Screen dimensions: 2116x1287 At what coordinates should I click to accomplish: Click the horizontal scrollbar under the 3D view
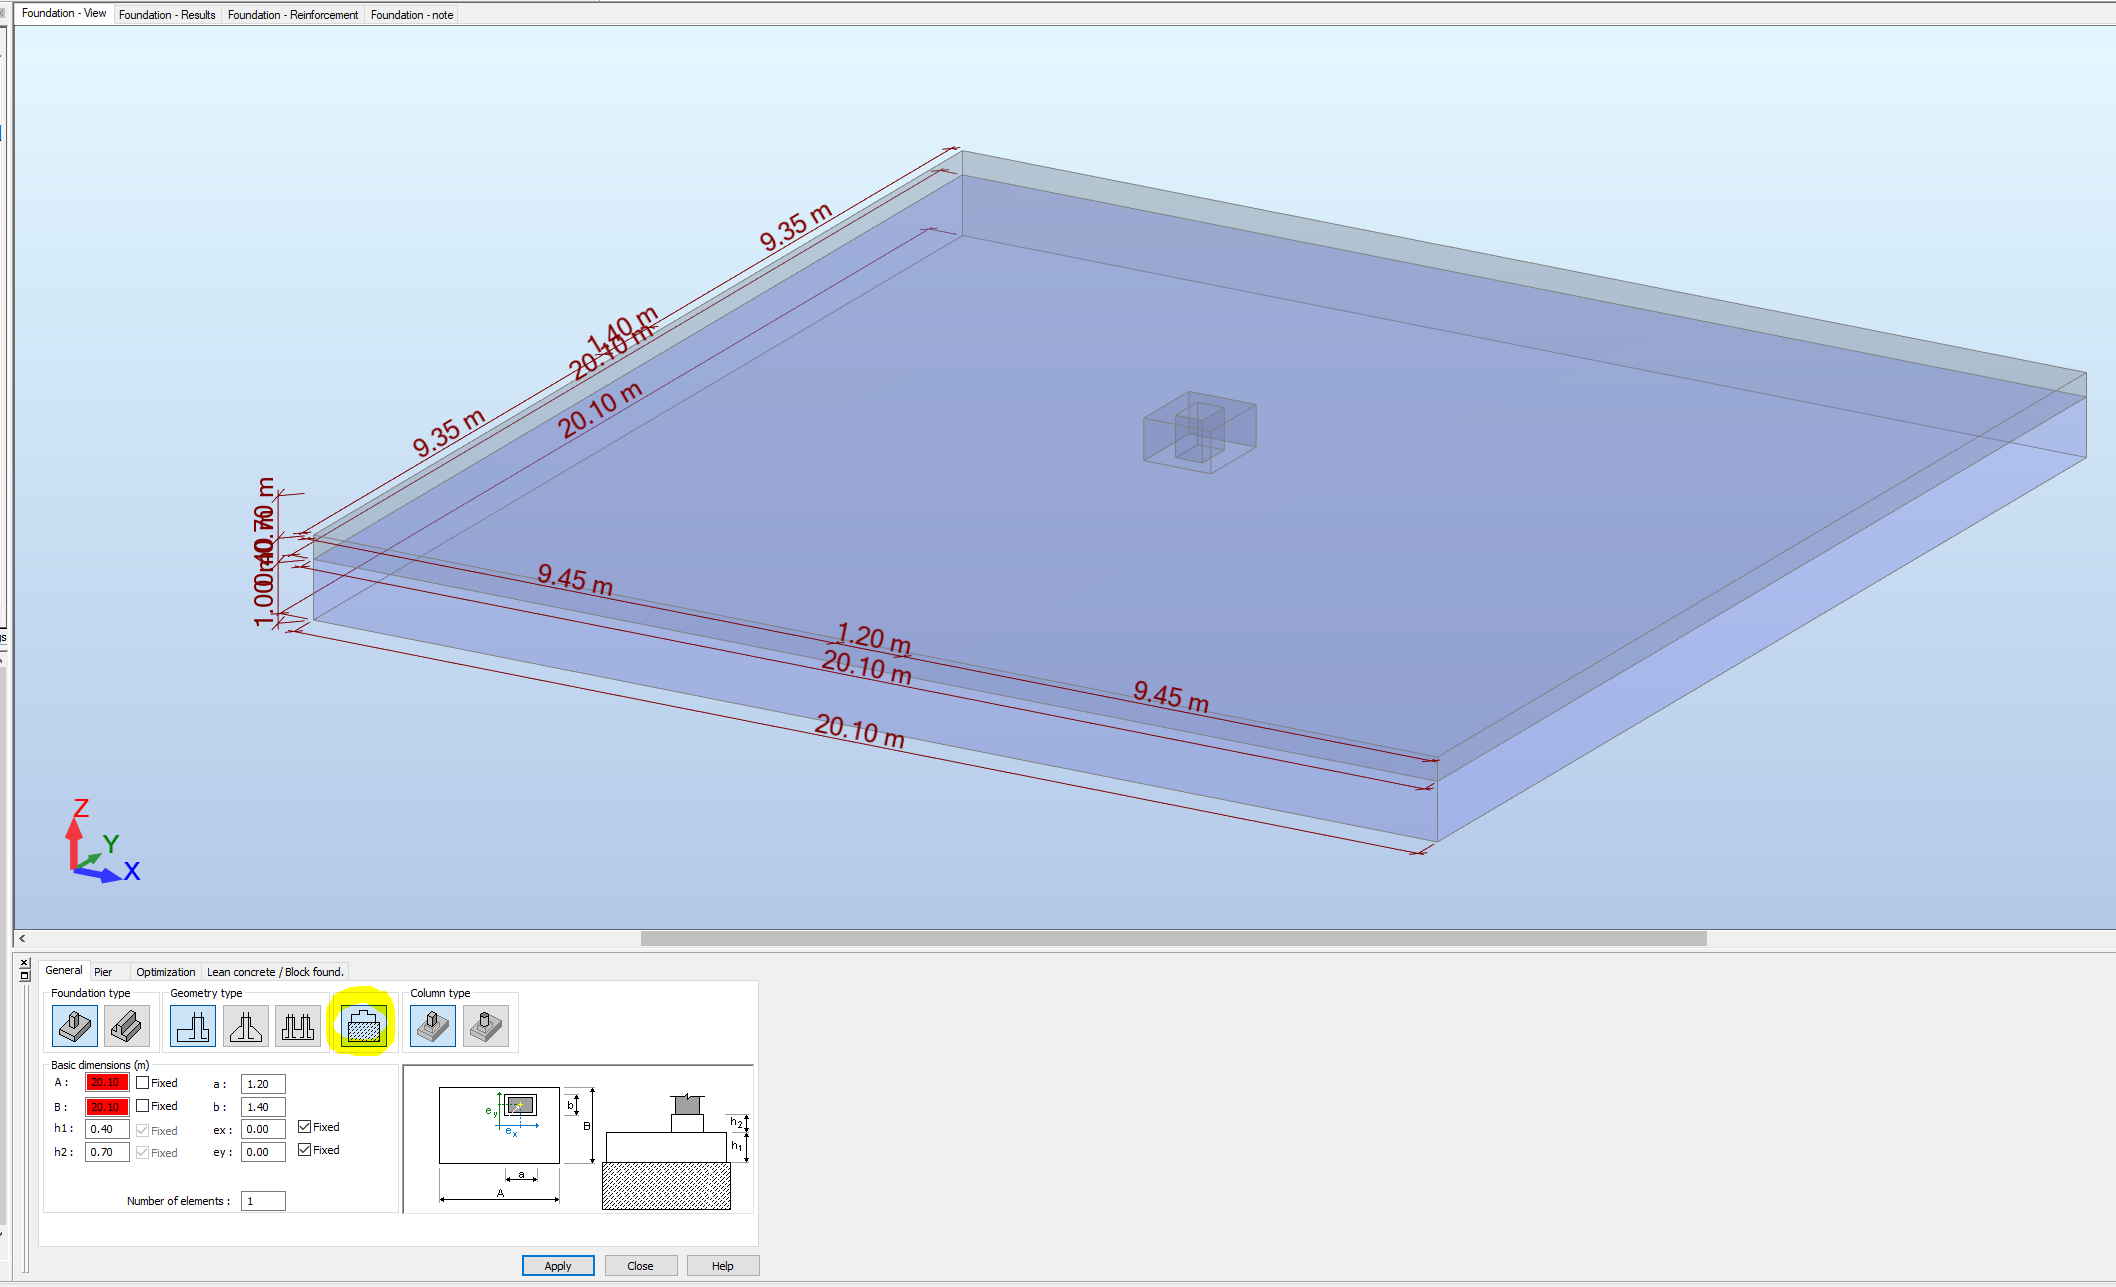coord(1173,939)
